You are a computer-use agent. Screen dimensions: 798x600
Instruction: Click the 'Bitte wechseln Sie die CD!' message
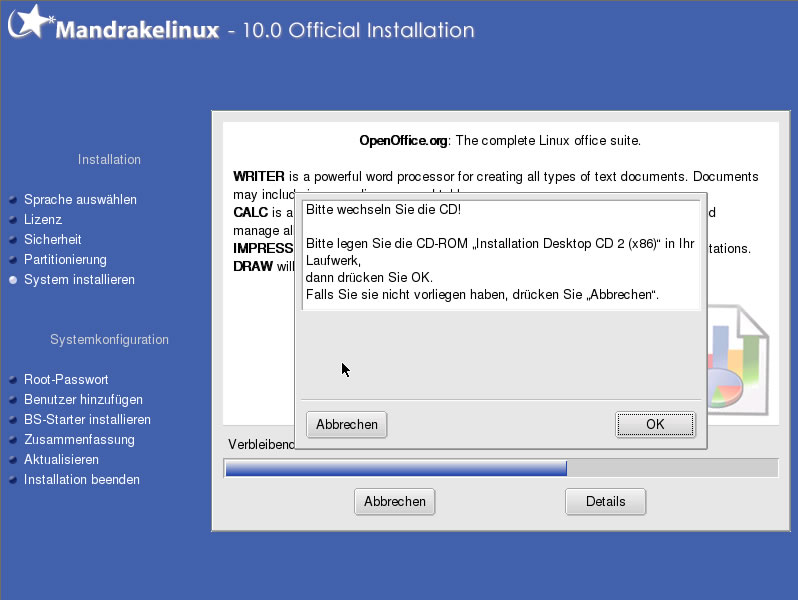point(383,210)
